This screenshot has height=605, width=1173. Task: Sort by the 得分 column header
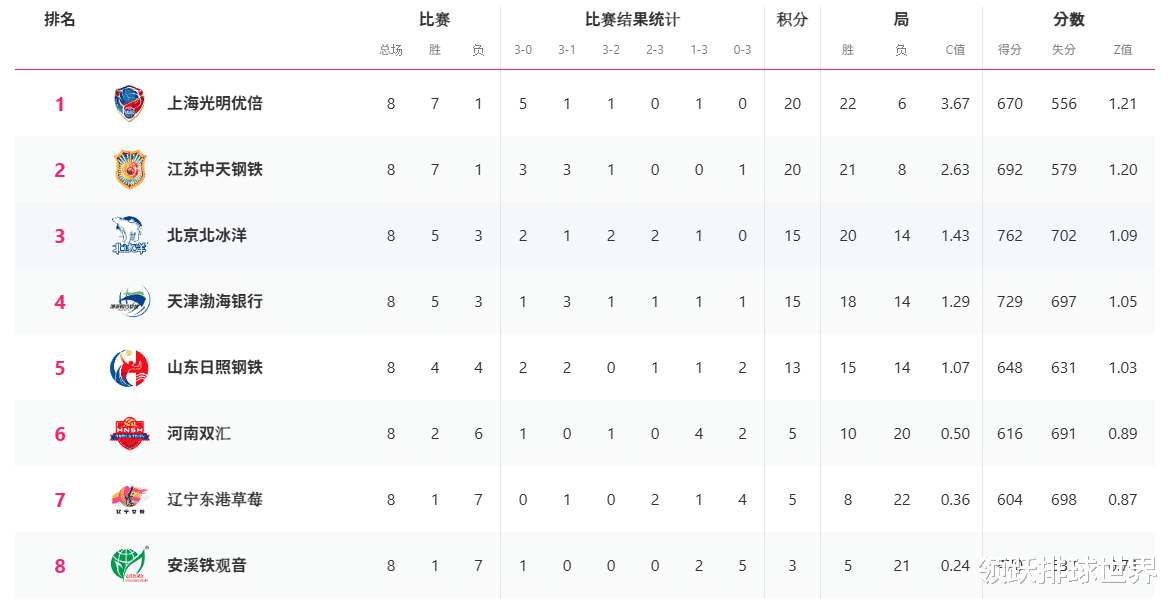tap(1009, 50)
